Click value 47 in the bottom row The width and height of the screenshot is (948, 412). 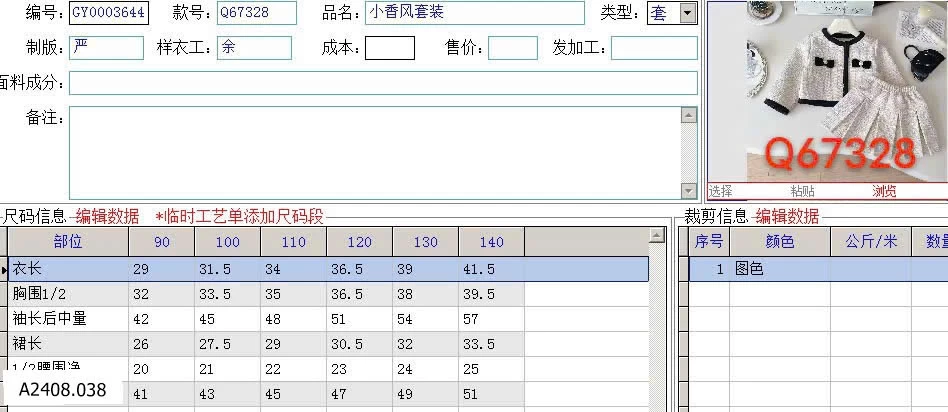(x=359, y=394)
